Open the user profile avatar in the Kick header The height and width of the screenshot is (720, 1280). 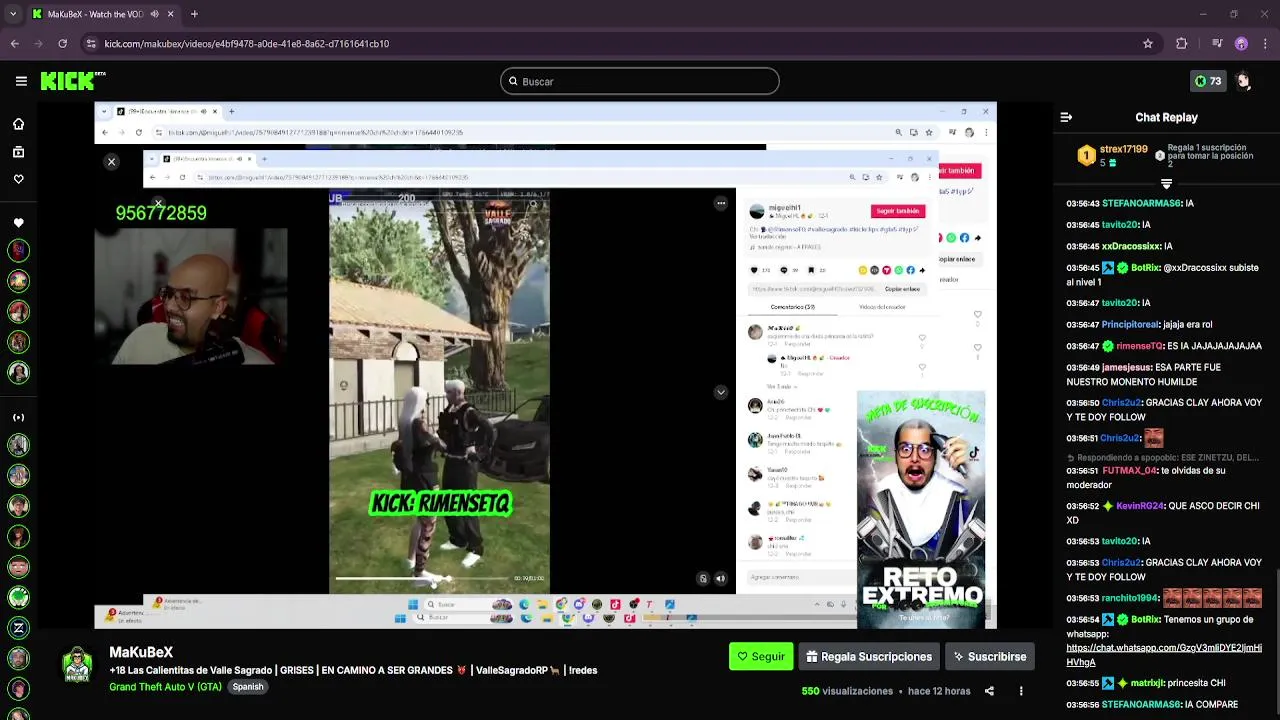point(1243,81)
